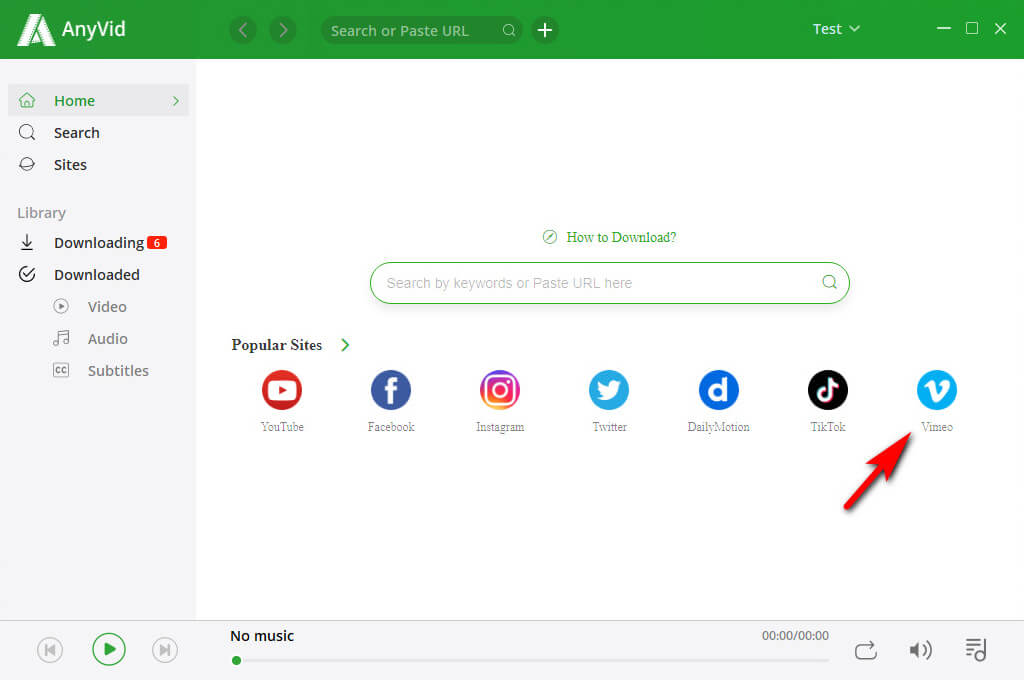Viewport: 1024px width, 680px height.
Task: Maximize the AnyVid window
Action: 972,29
